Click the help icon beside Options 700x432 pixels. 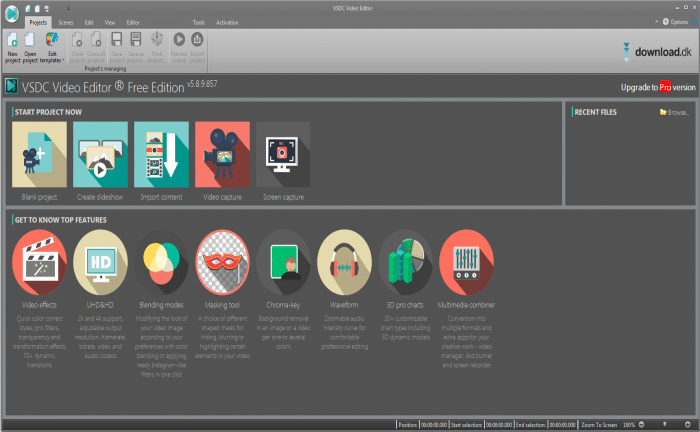point(694,21)
